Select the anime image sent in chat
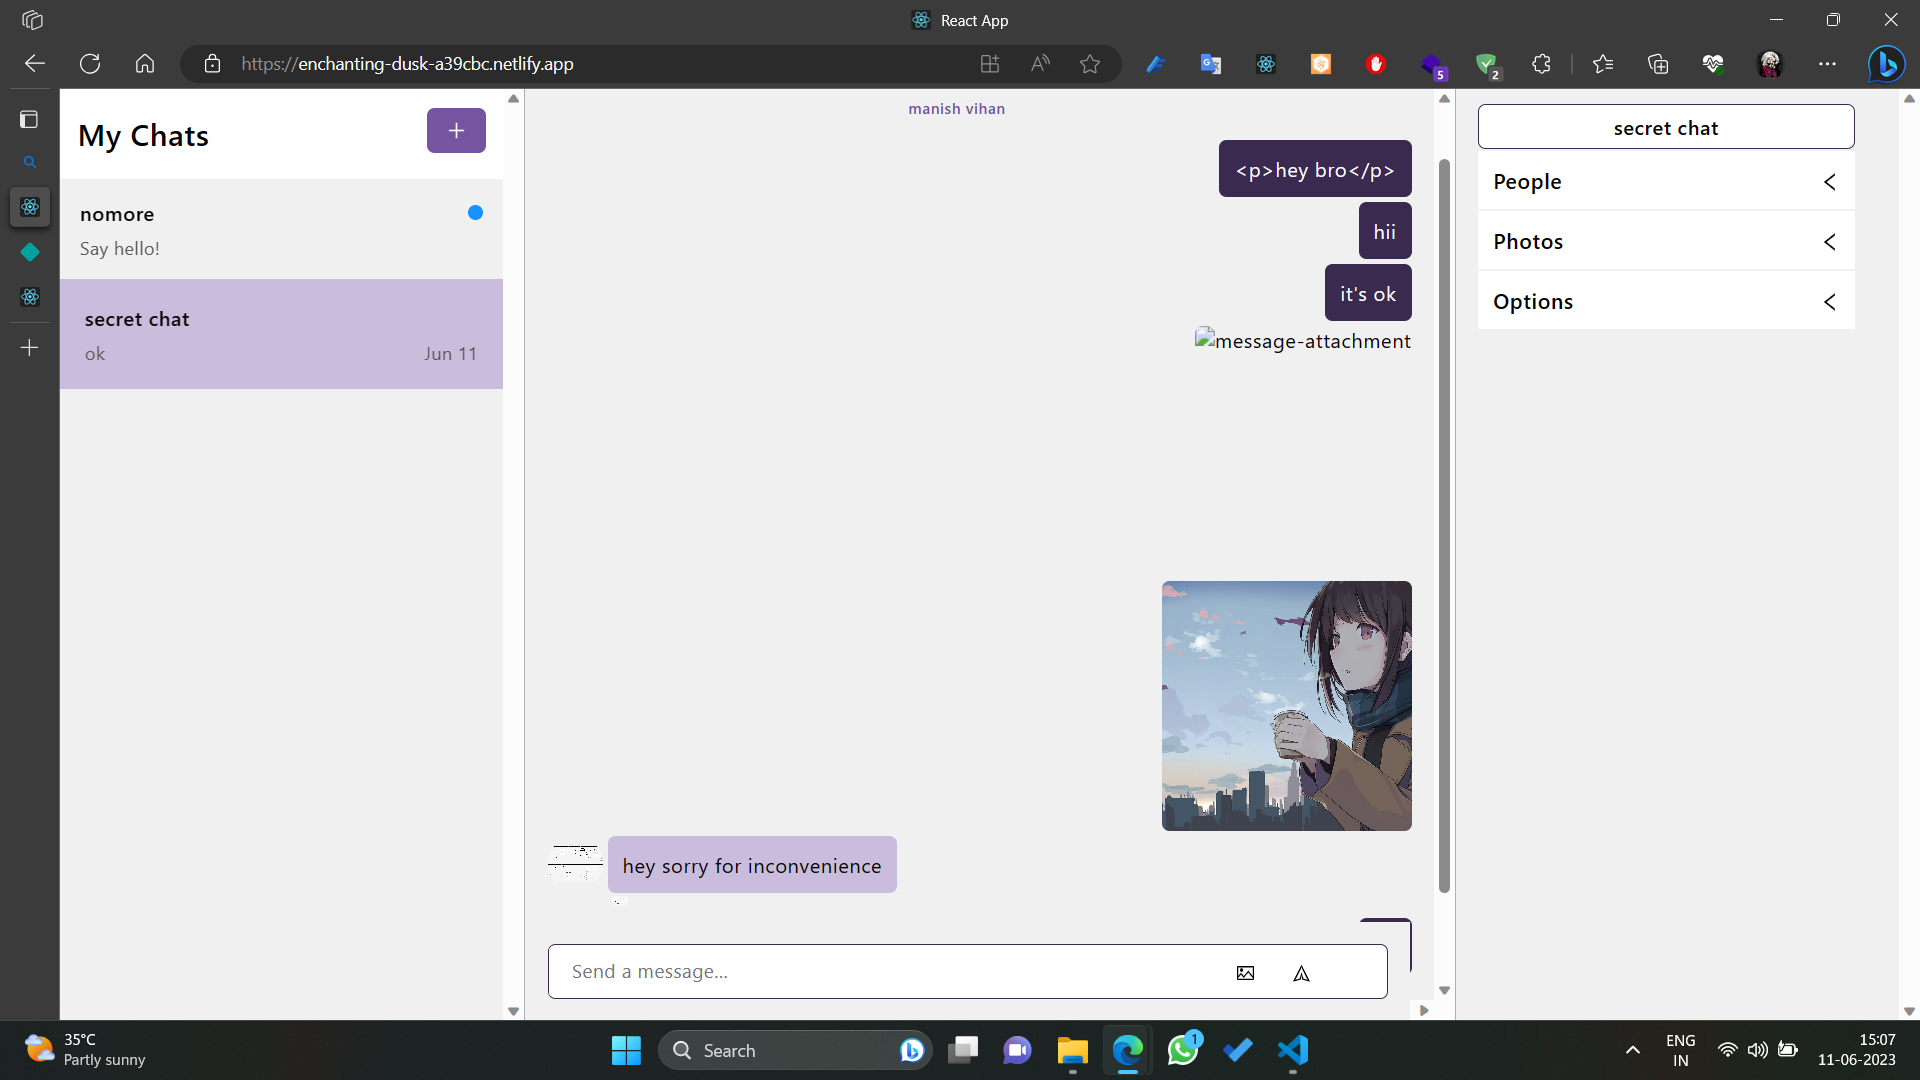 tap(1286, 705)
